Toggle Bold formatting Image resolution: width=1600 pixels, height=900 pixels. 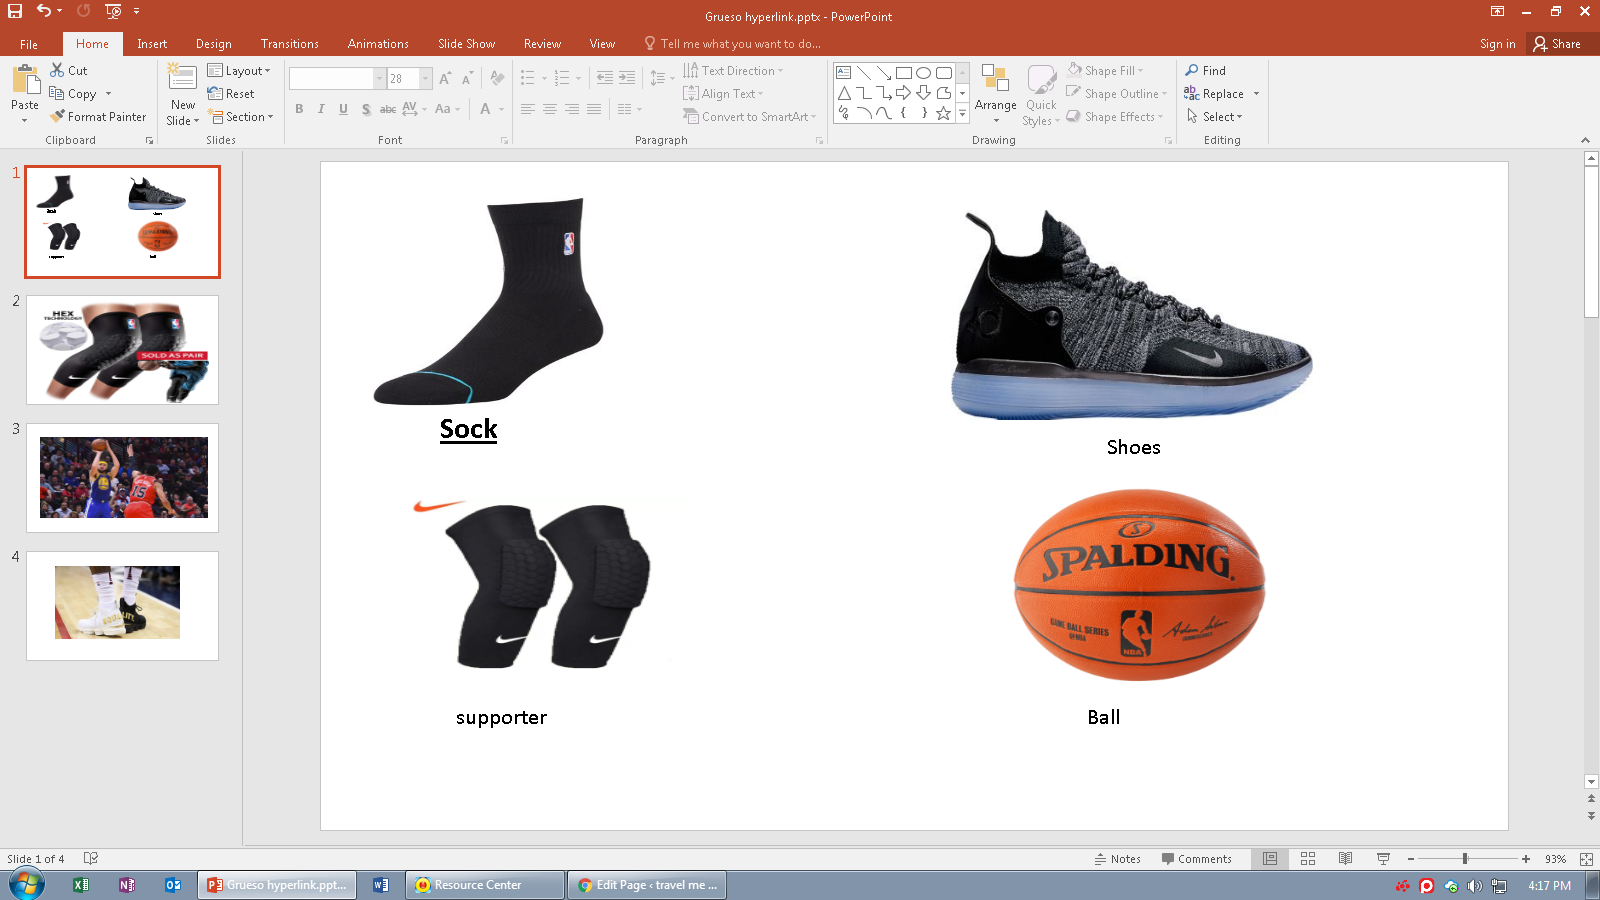tap(299, 109)
